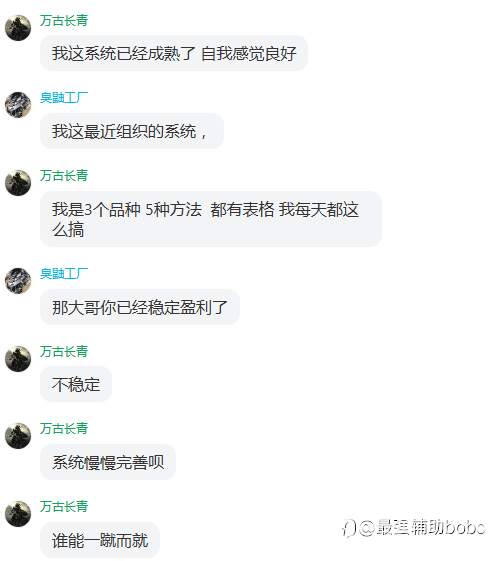Viewport: 492px width, 561px height.
Task: Click the message bubble 系统慢慢完善呗
Action: pyautogui.click(x=108, y=462)
